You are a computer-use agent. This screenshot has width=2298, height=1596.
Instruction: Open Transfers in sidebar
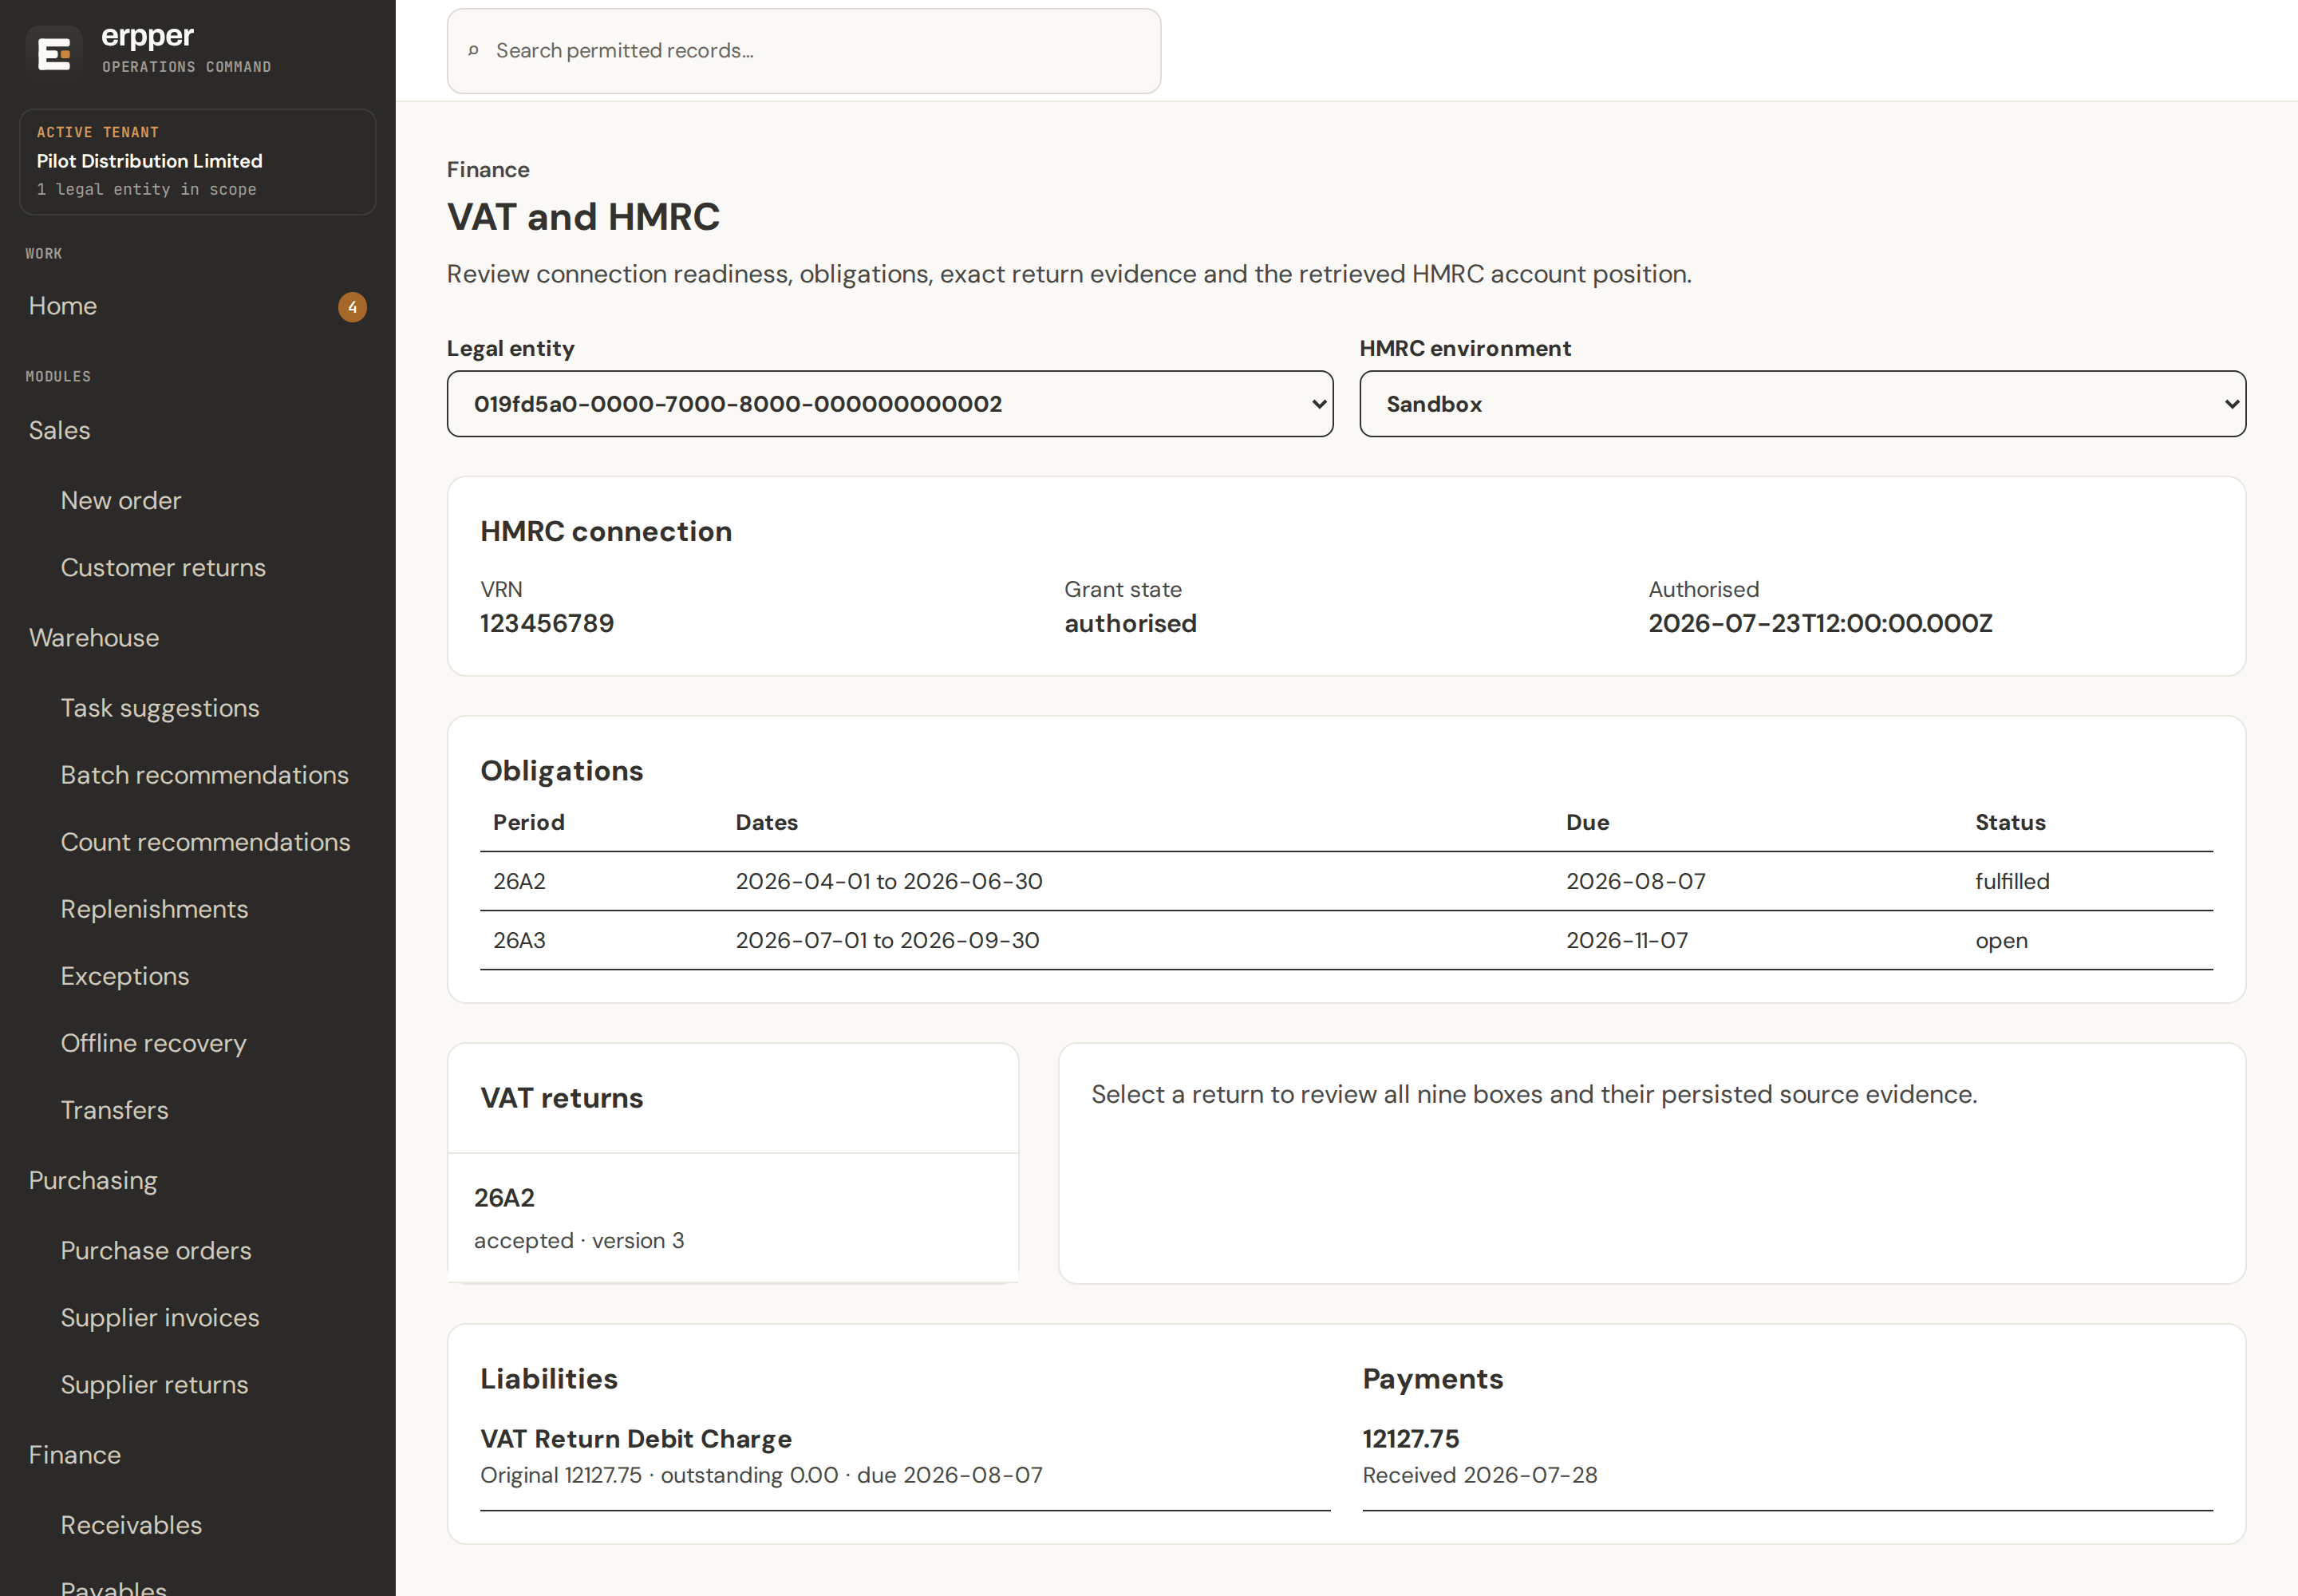coord(115,1110)
